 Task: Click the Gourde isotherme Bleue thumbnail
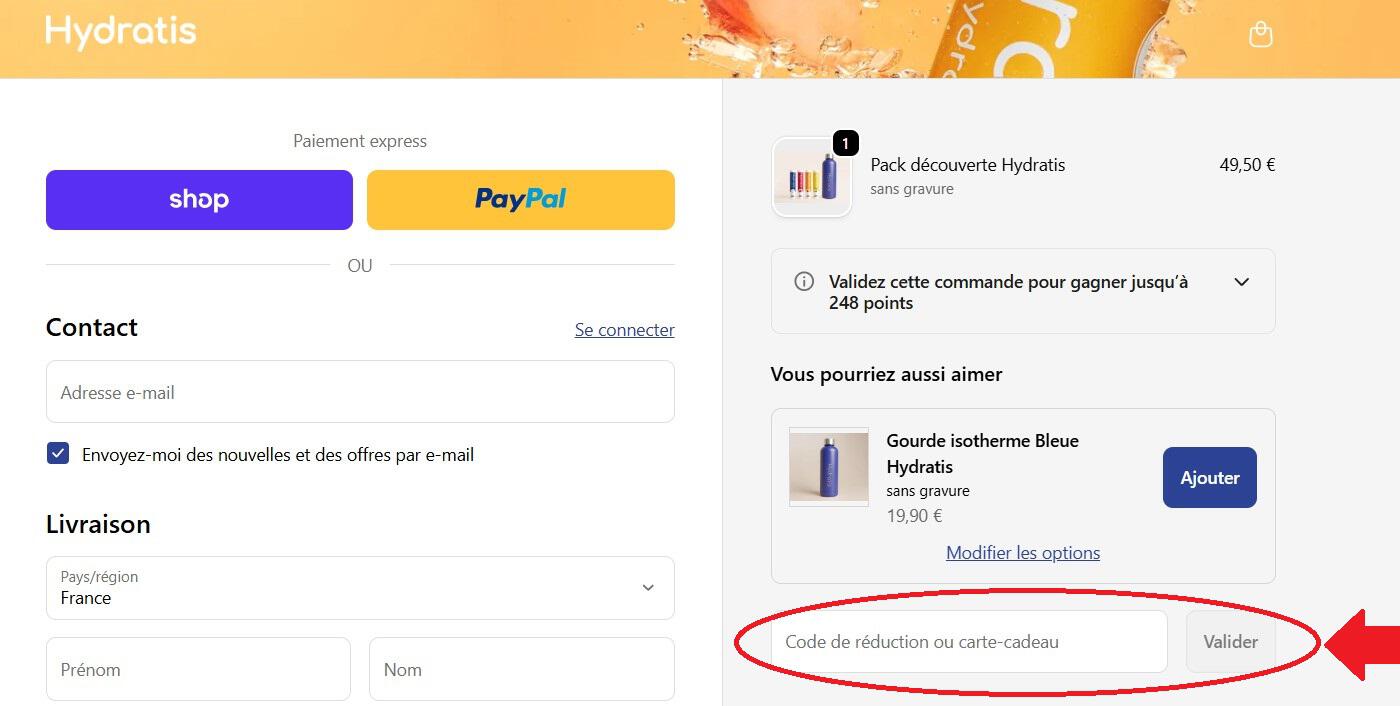(829, 467)
